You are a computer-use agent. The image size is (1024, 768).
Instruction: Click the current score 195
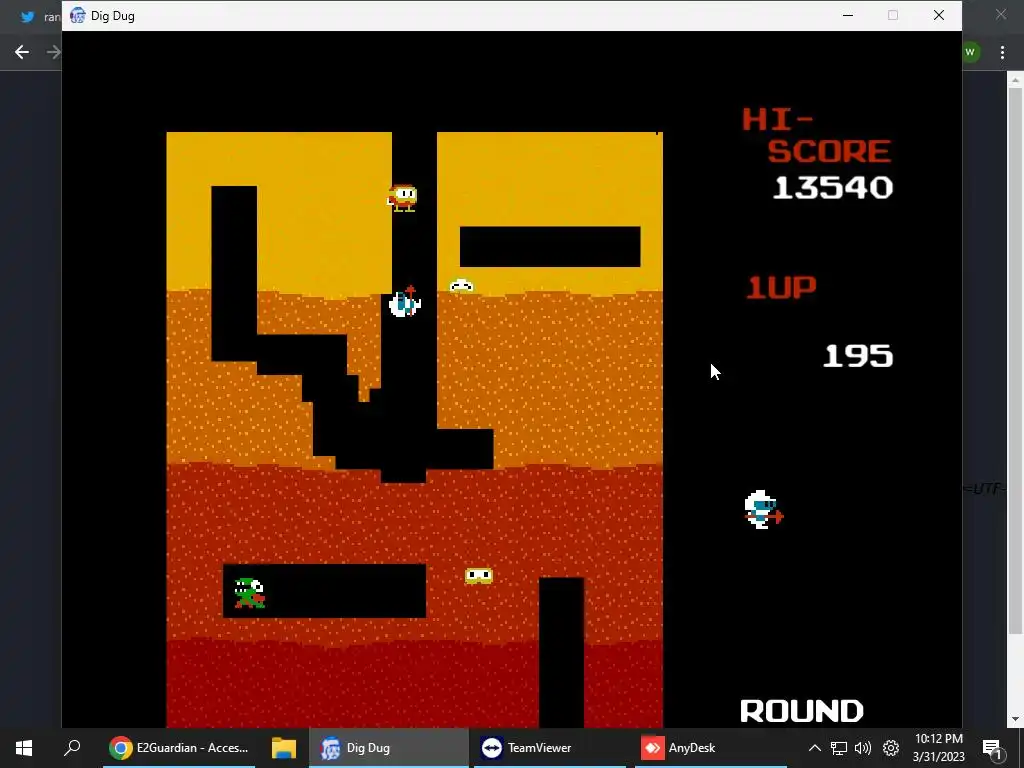coord(858,356)
